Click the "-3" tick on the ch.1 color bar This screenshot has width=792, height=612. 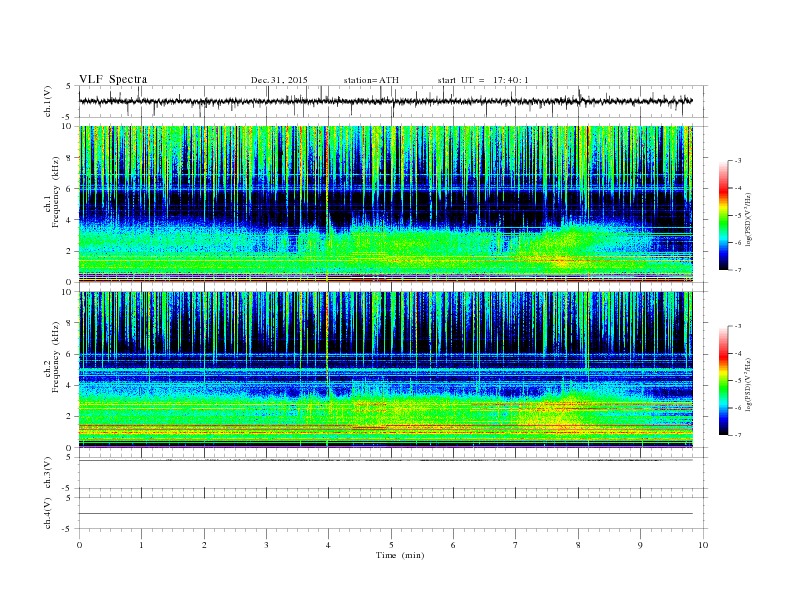point(738,161)
